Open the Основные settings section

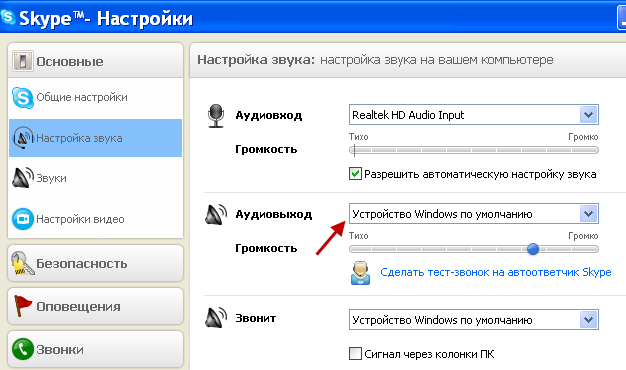(x=95, y=61)
